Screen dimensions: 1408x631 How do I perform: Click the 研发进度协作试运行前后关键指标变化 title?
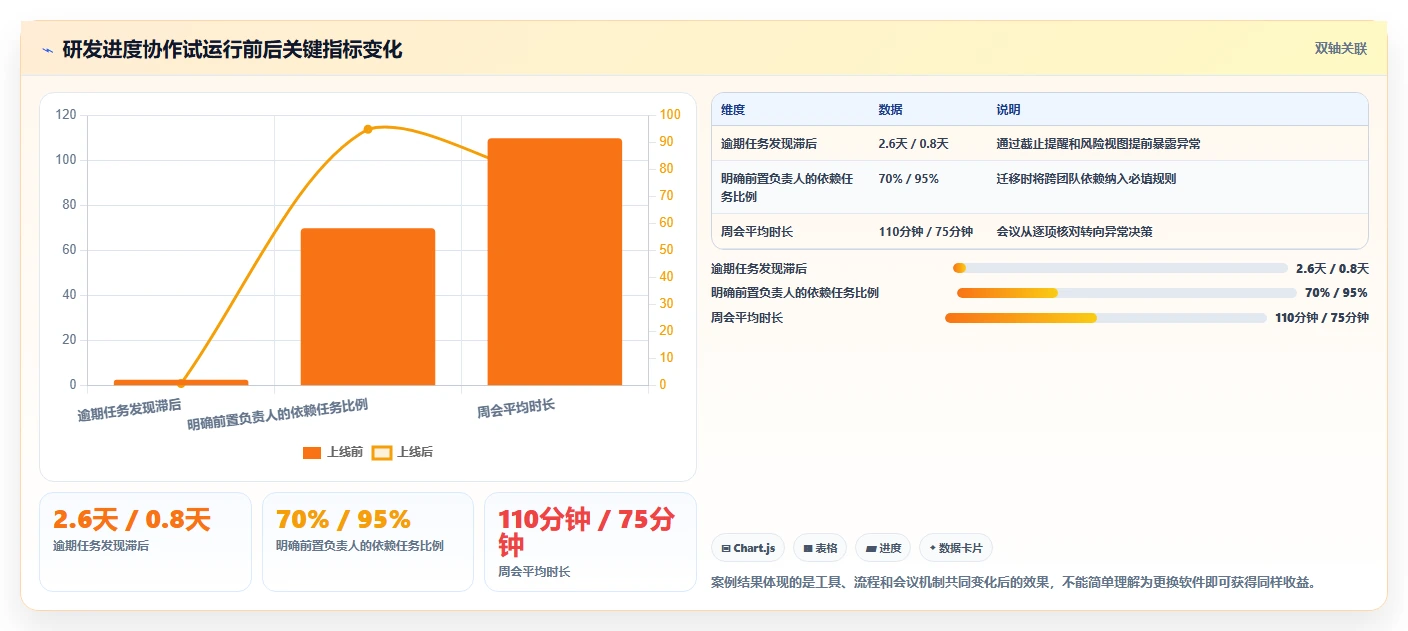pyautogui.click(x=232, y=50)
